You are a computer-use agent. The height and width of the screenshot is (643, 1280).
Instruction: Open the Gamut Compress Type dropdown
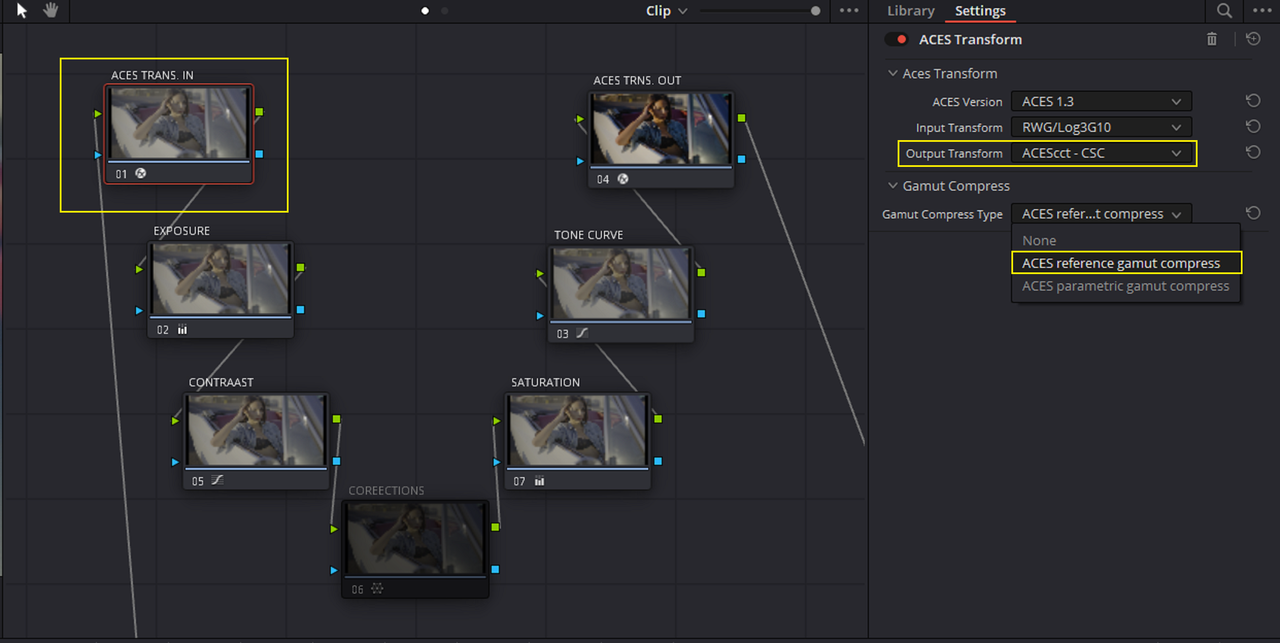[x=1101, y=213]
